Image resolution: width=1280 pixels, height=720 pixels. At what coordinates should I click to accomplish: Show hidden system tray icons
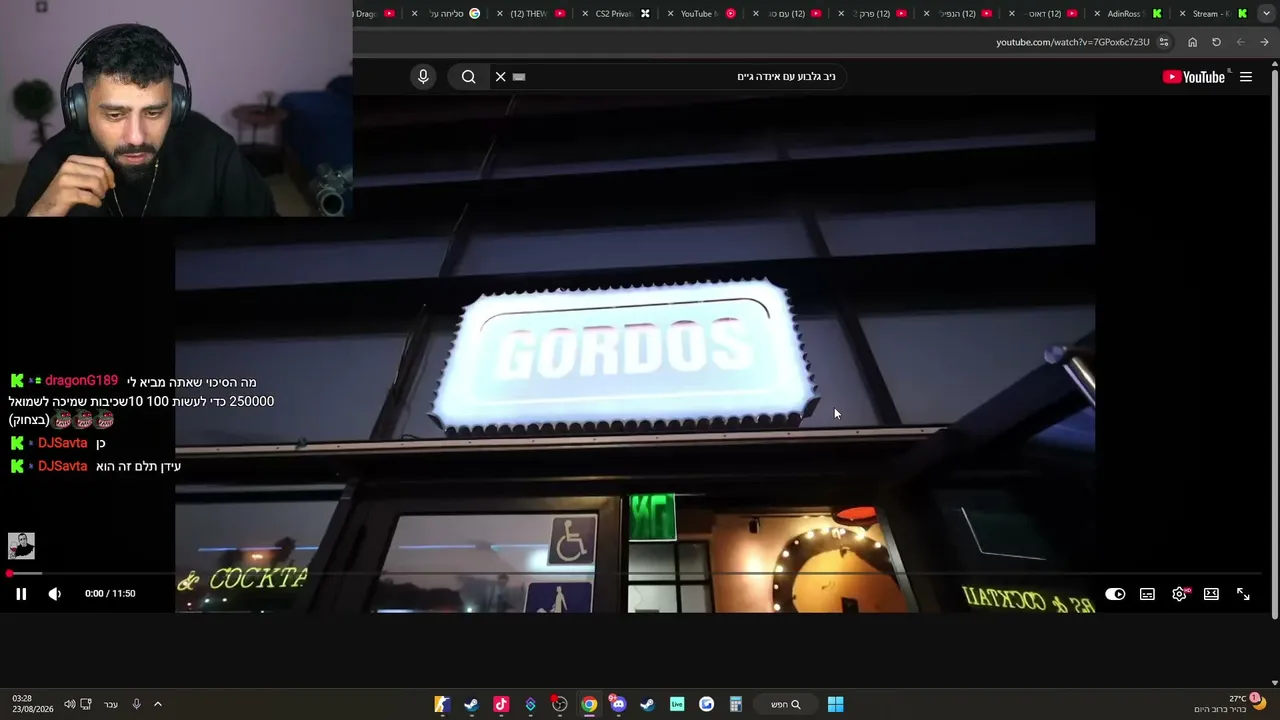(158, 704)
